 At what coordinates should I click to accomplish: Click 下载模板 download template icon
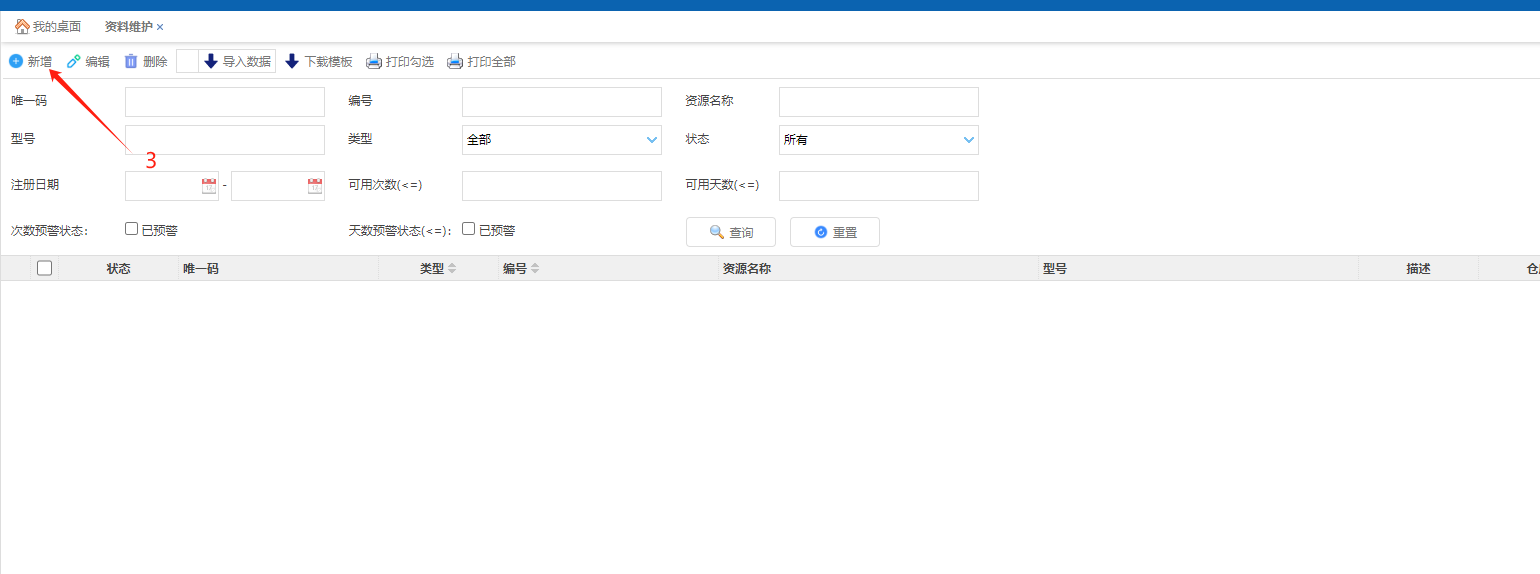point(292,61)
